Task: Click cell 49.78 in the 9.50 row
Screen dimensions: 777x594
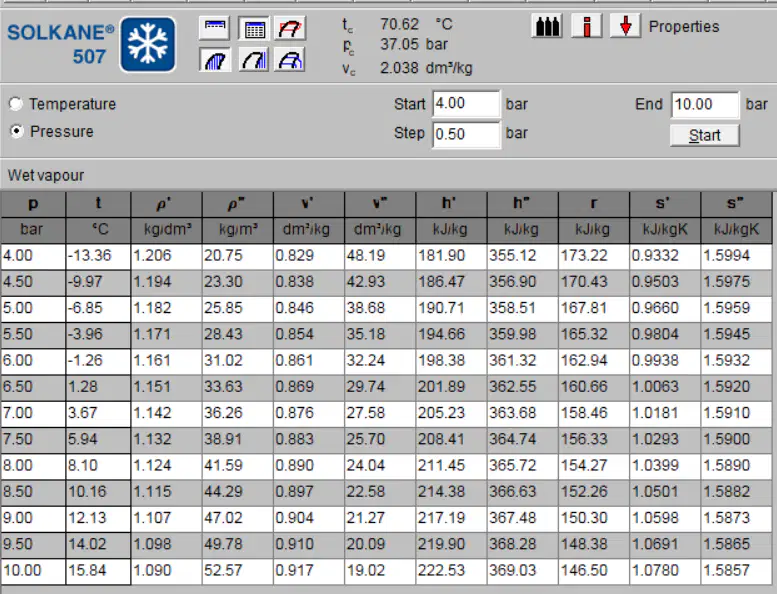Action: pos(237,544)
